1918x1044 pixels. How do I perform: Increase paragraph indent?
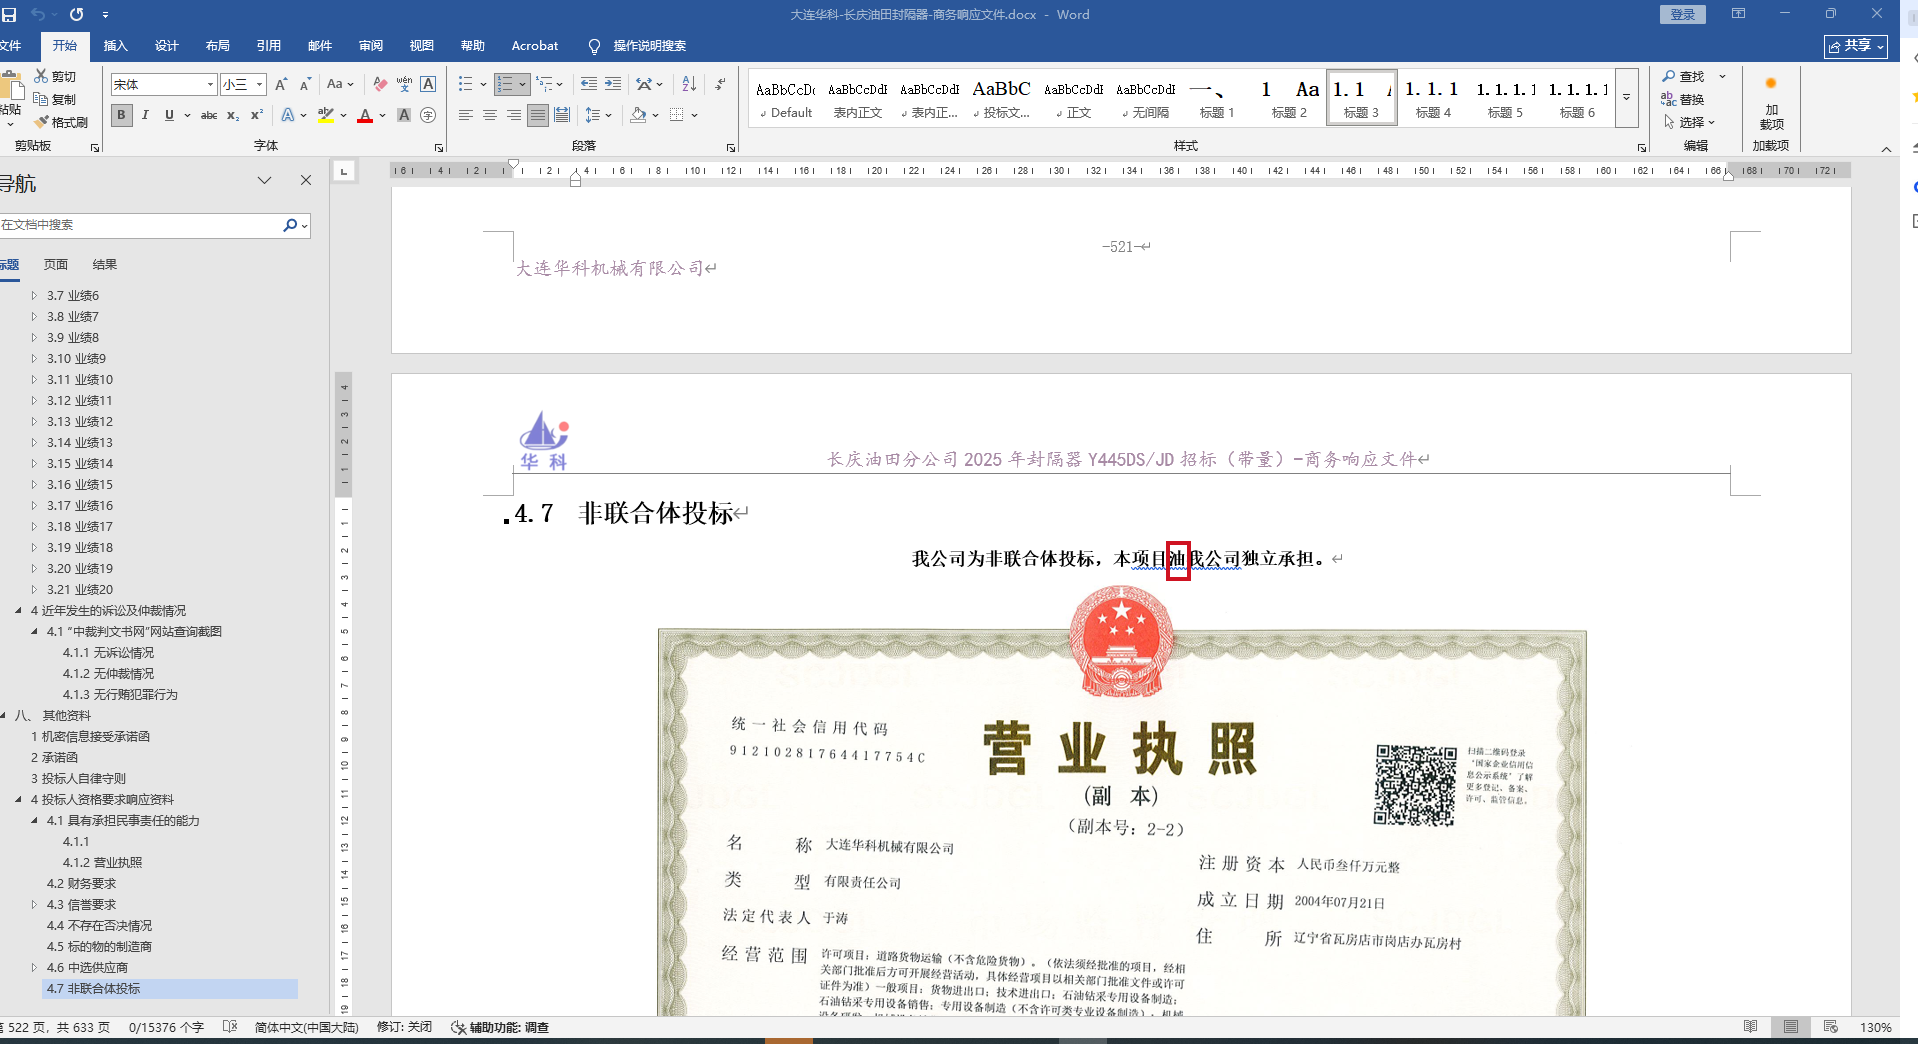point(613,84)
